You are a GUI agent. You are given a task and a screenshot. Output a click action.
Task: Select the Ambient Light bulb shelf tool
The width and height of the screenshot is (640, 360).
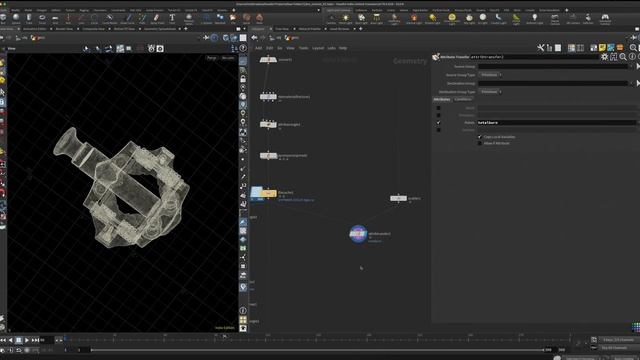pos(534,18)
